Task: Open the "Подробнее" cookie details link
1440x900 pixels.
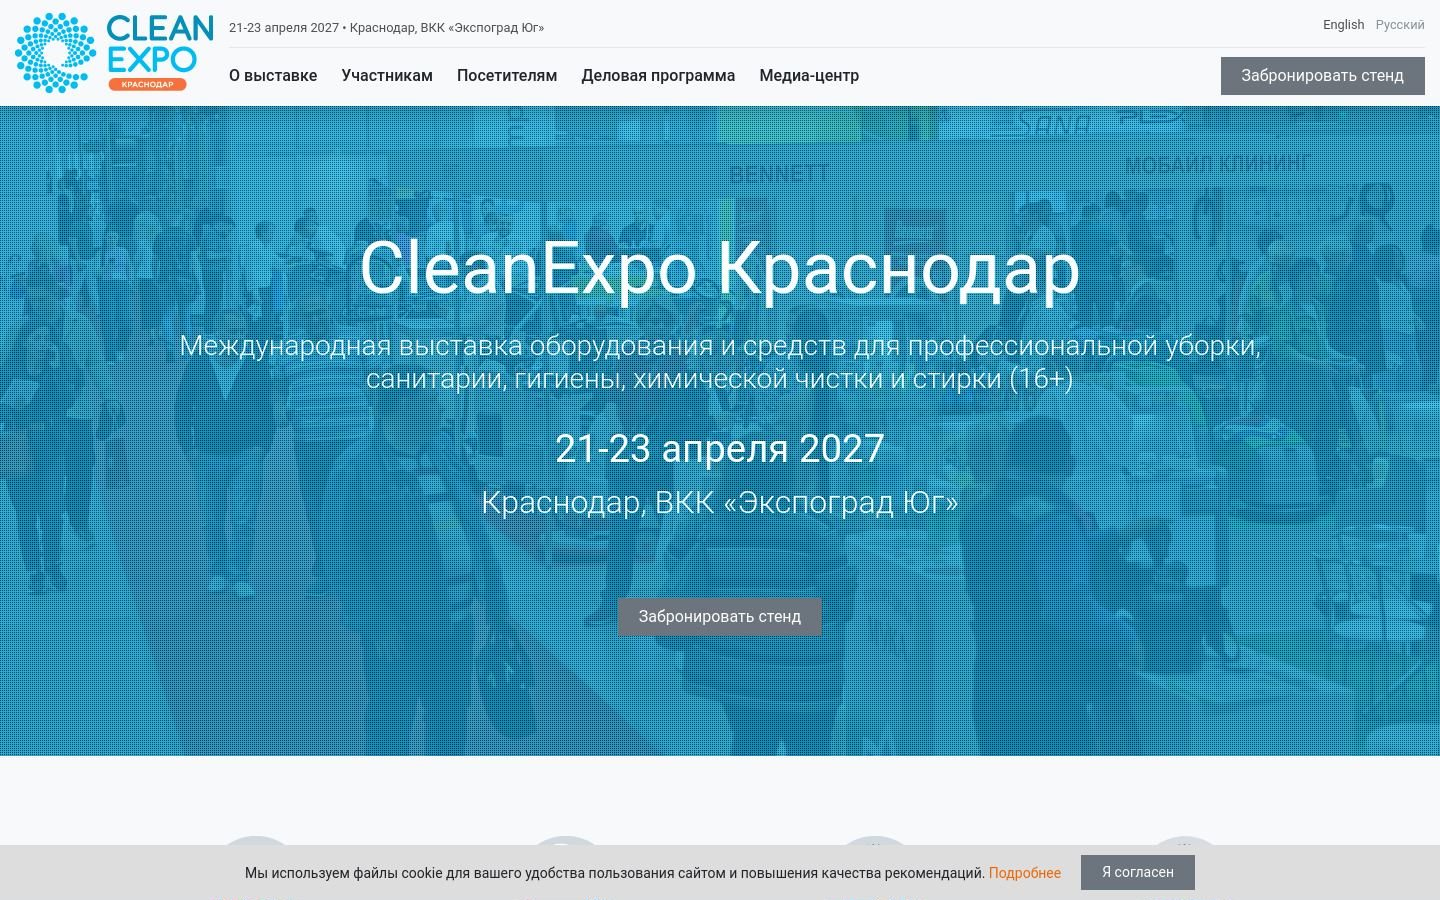Action: [1025, 873]
